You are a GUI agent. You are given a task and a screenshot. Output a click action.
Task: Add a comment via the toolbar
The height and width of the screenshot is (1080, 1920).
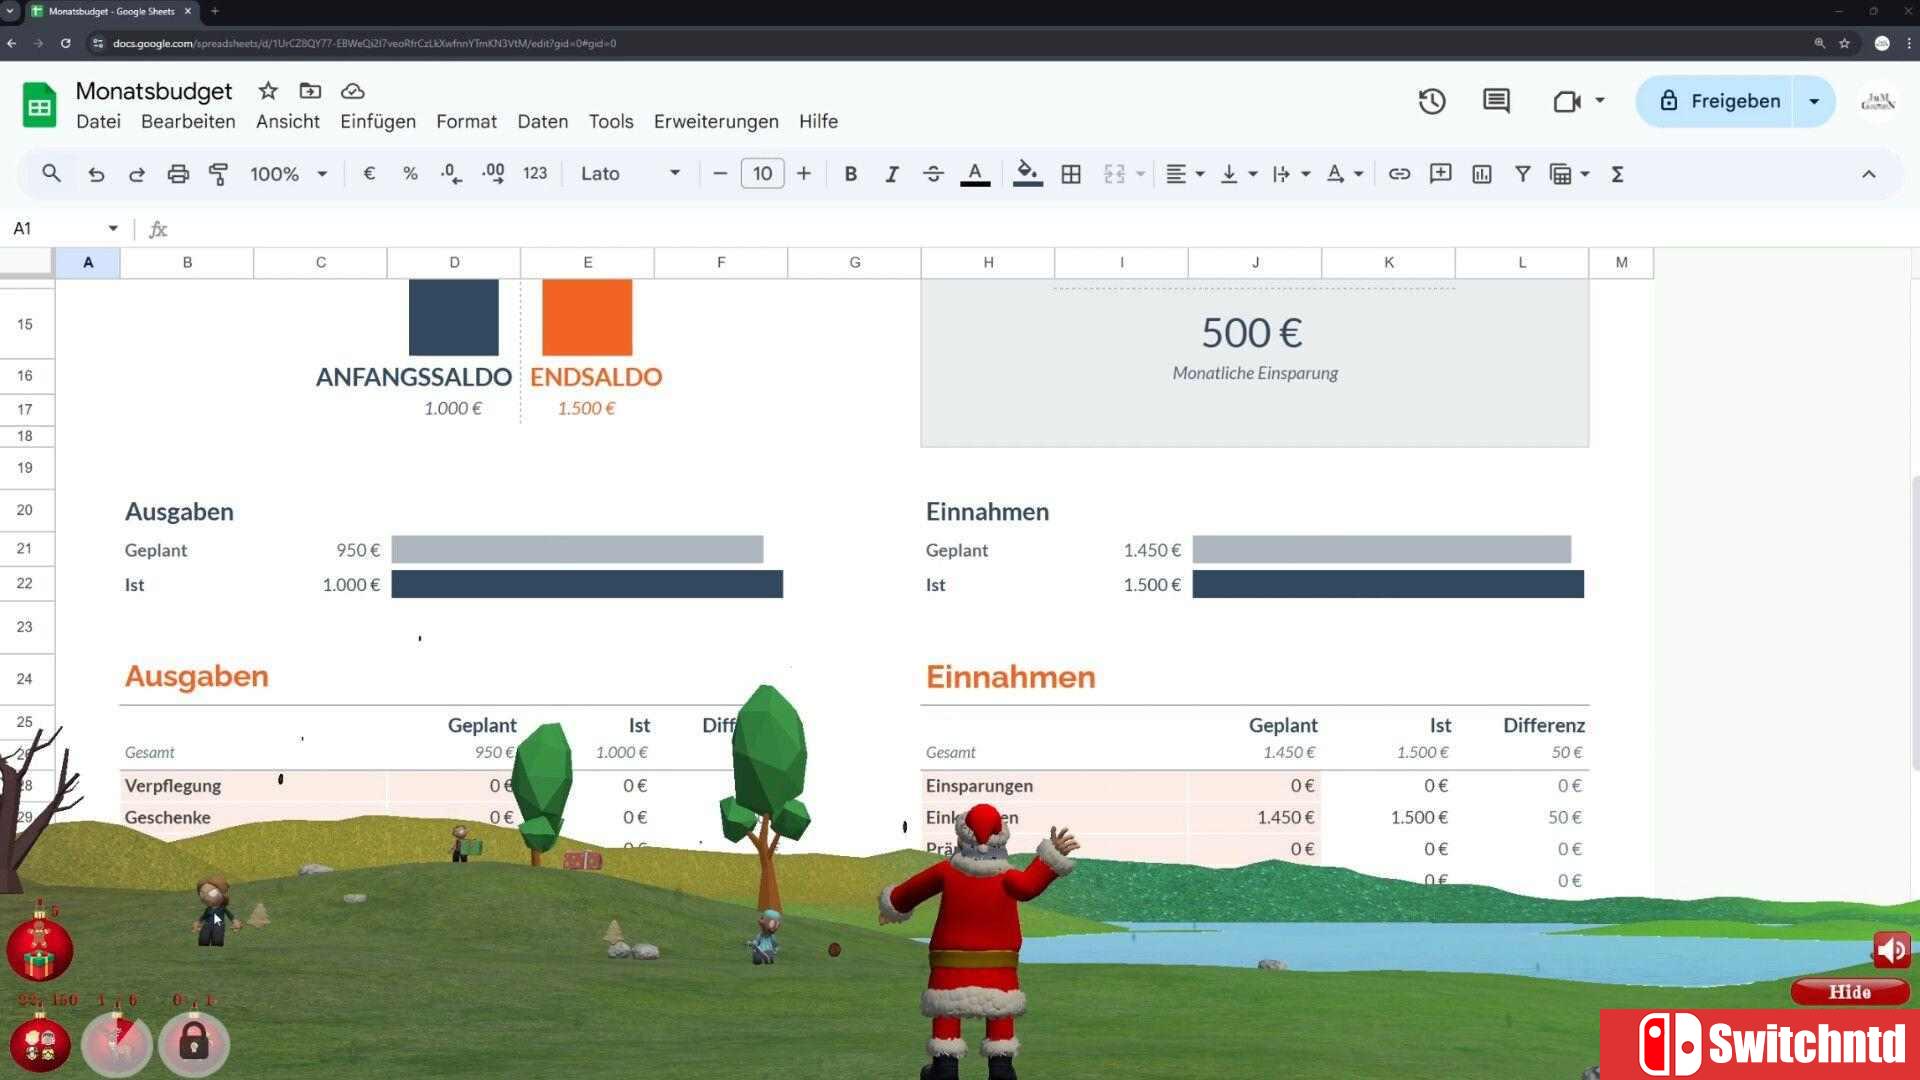(1440, 174)
